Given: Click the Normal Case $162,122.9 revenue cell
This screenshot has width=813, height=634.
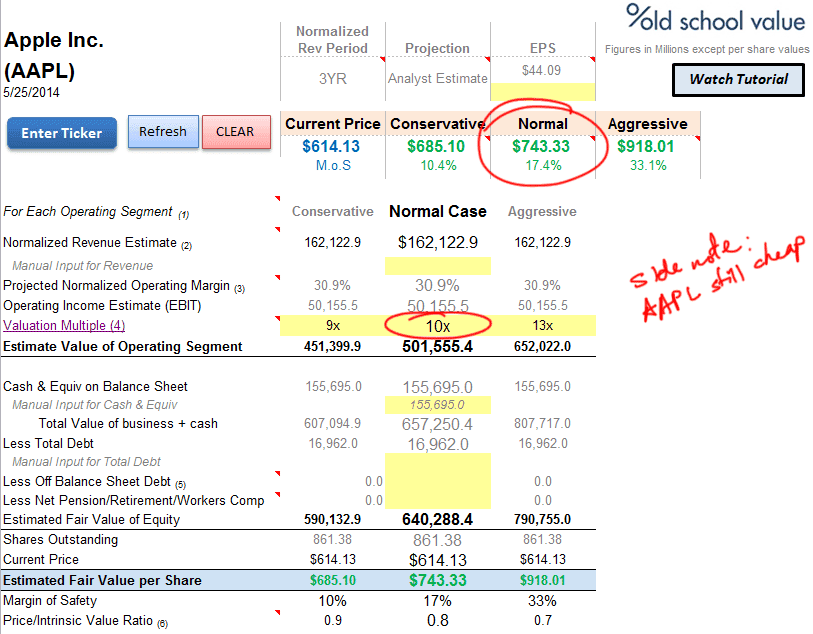Looking at the screenshot, I should pyautogui.click(x=438, y=243).
